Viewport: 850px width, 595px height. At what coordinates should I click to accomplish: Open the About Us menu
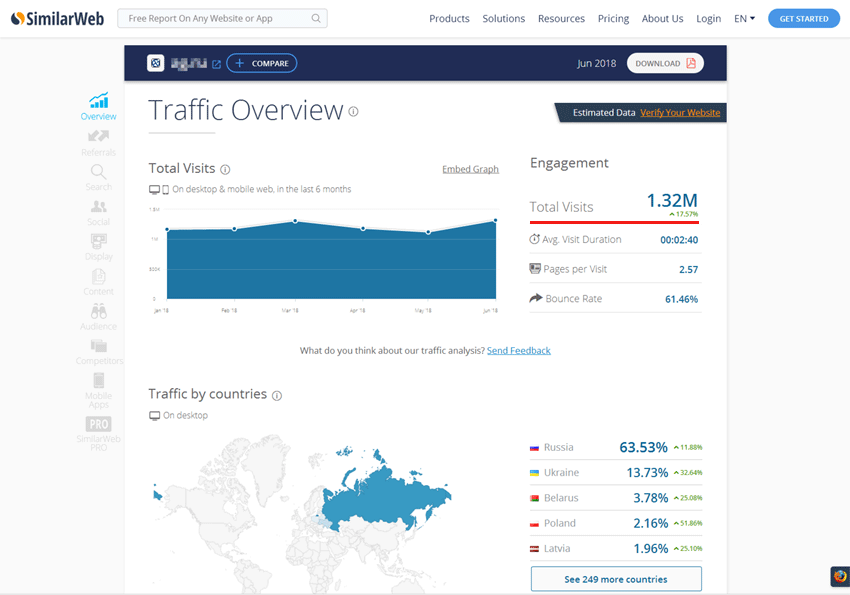[662, 18]
